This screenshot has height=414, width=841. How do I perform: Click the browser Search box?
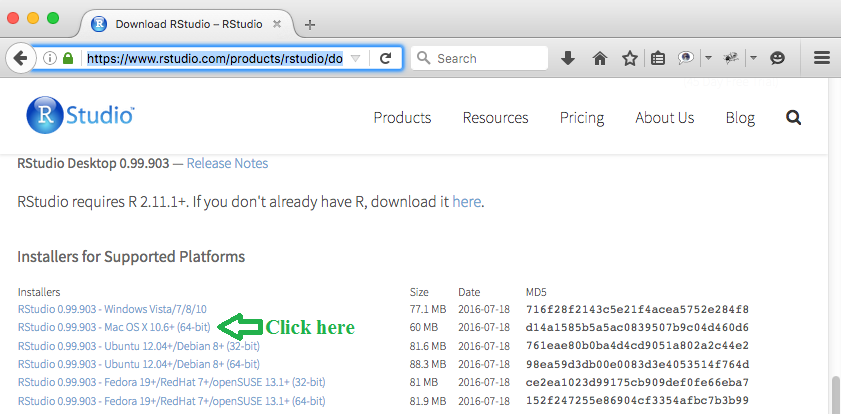(479, 58)
